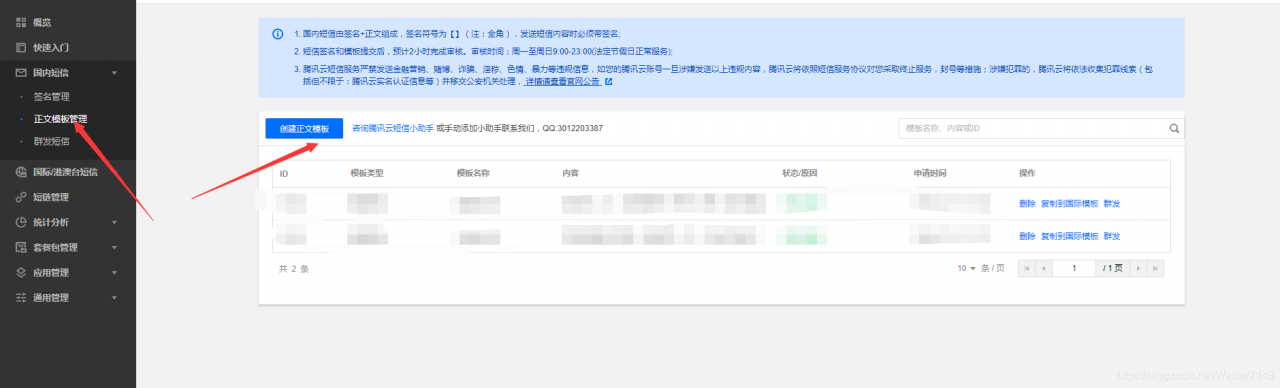Select 正文模板管理 in the sidebar
The height and width of the screenshot is (388, 1280).
pos(60,119)
